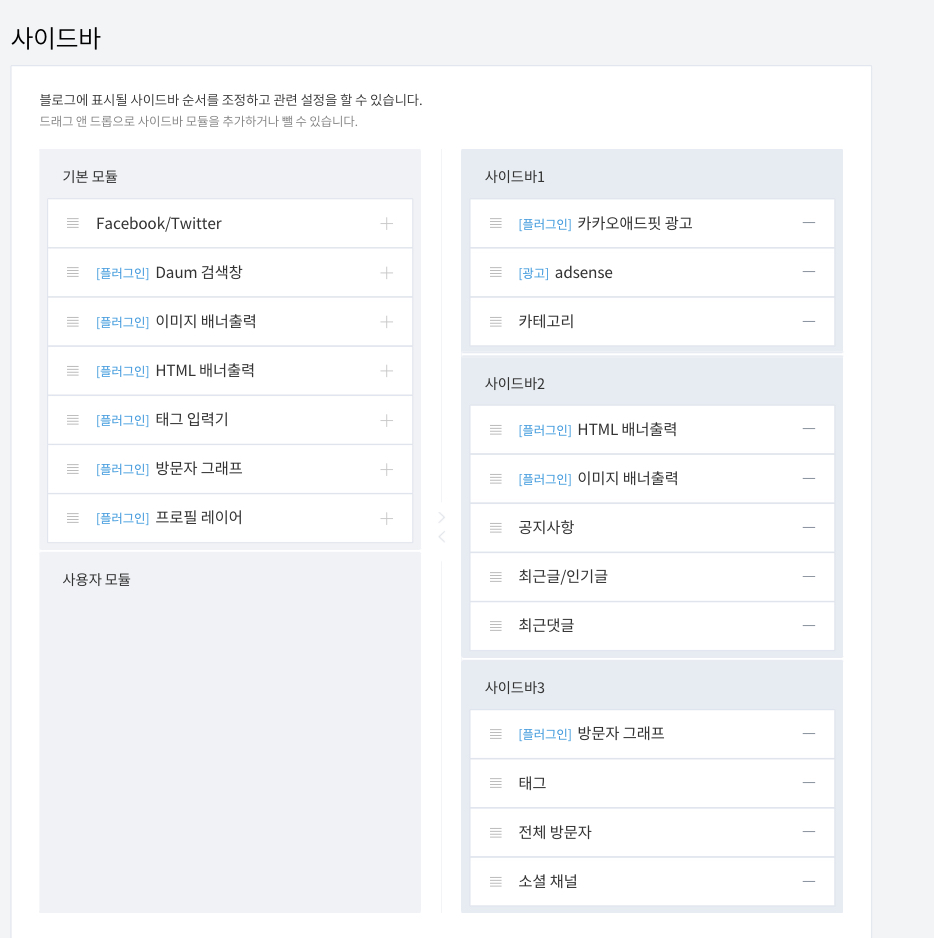The width and height of the screenshot is (934, 938).
Task: Remove 전체 방문자 with its minus icon
Action: point(809,832)
